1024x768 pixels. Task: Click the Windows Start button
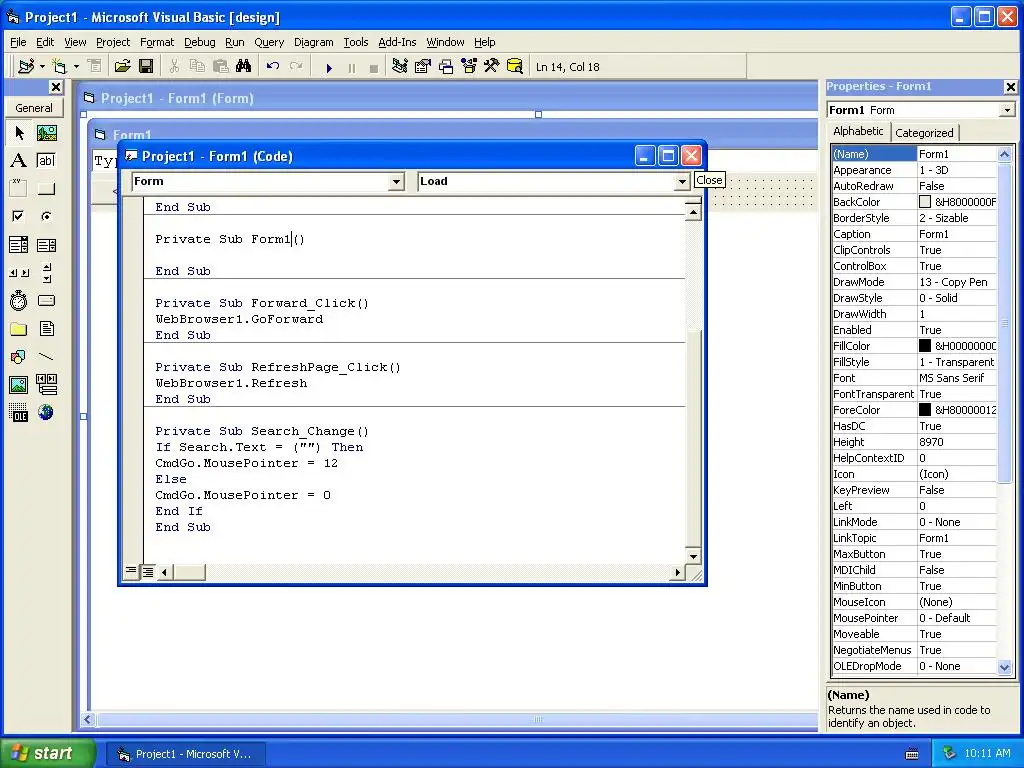47,753
